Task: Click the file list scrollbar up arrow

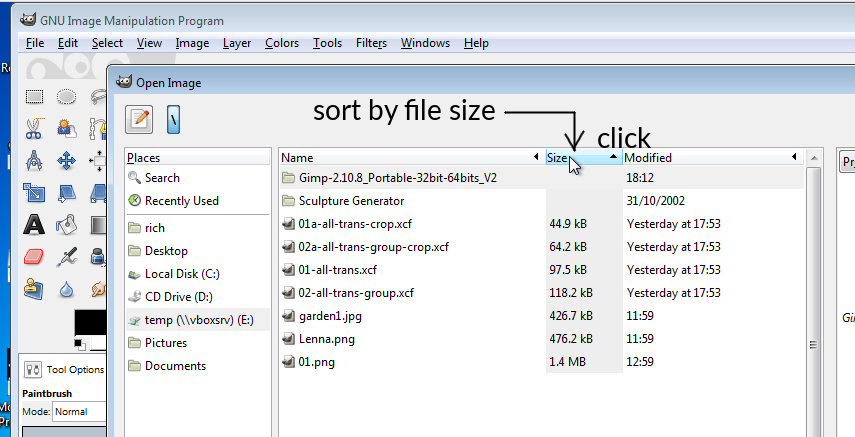Action: pos(814,158)
